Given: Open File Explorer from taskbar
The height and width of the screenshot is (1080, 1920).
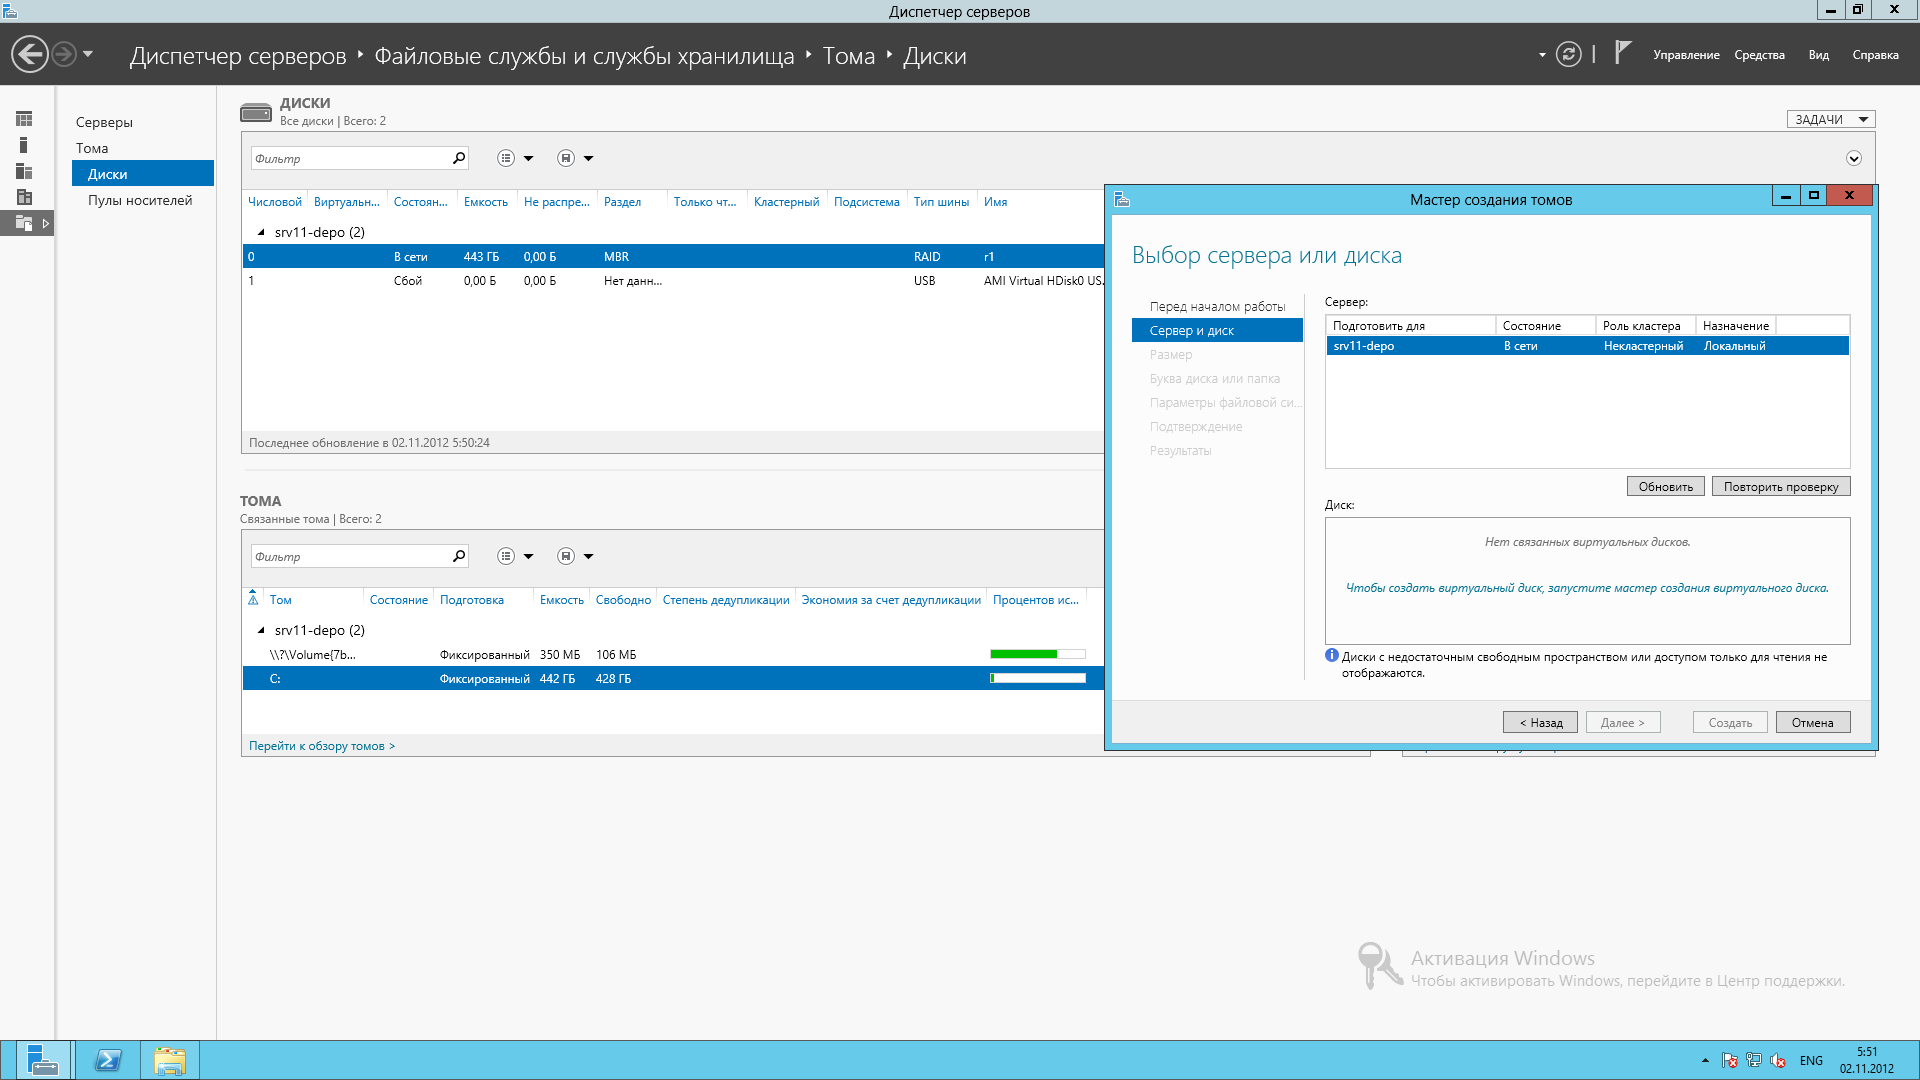Looking at the screenshot, I should (170, 1060).
